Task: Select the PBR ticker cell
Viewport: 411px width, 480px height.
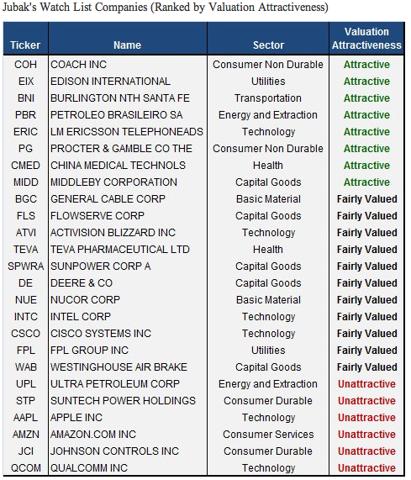Action: click(25, 115)
